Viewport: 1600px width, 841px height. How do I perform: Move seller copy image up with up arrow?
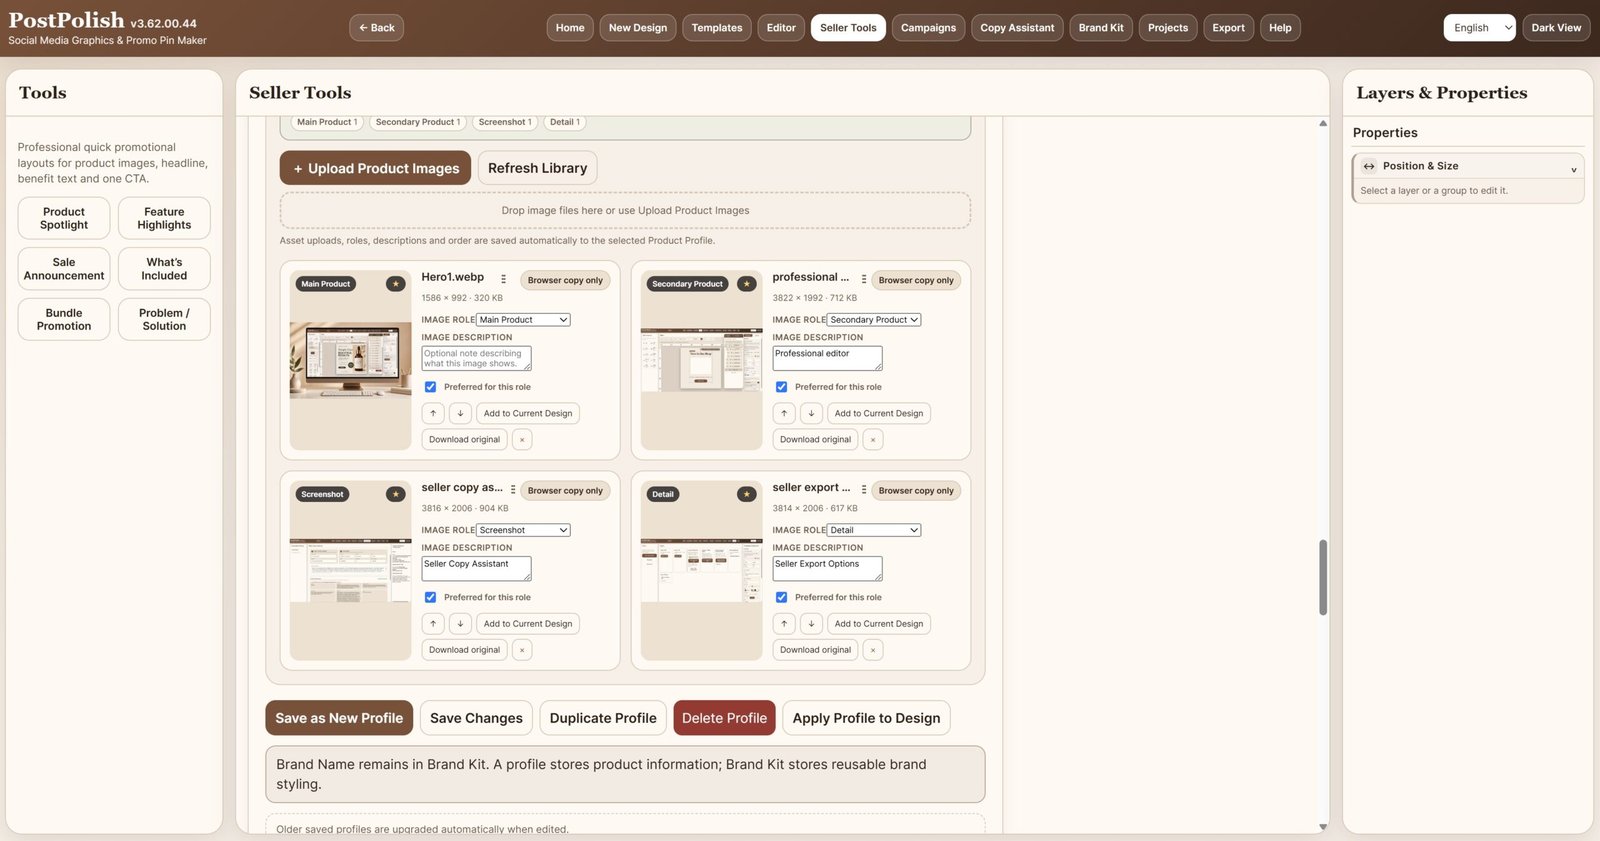pyautogui.click(x=433, y=624)
